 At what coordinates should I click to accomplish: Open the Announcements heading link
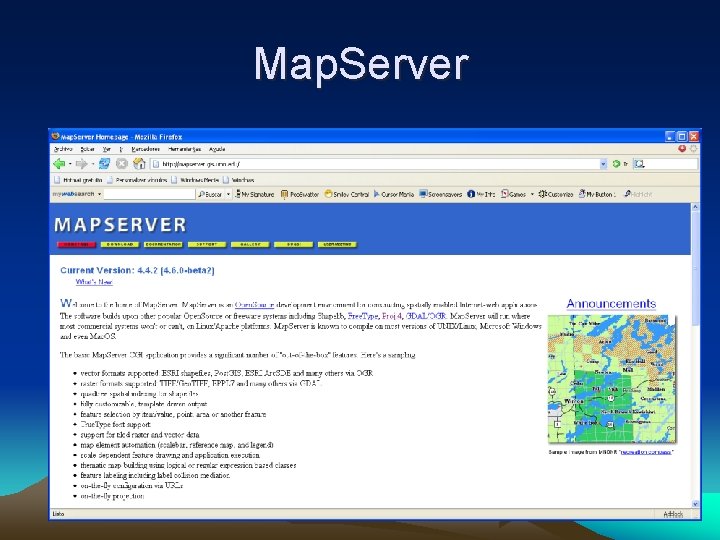(x=611, y=304)
